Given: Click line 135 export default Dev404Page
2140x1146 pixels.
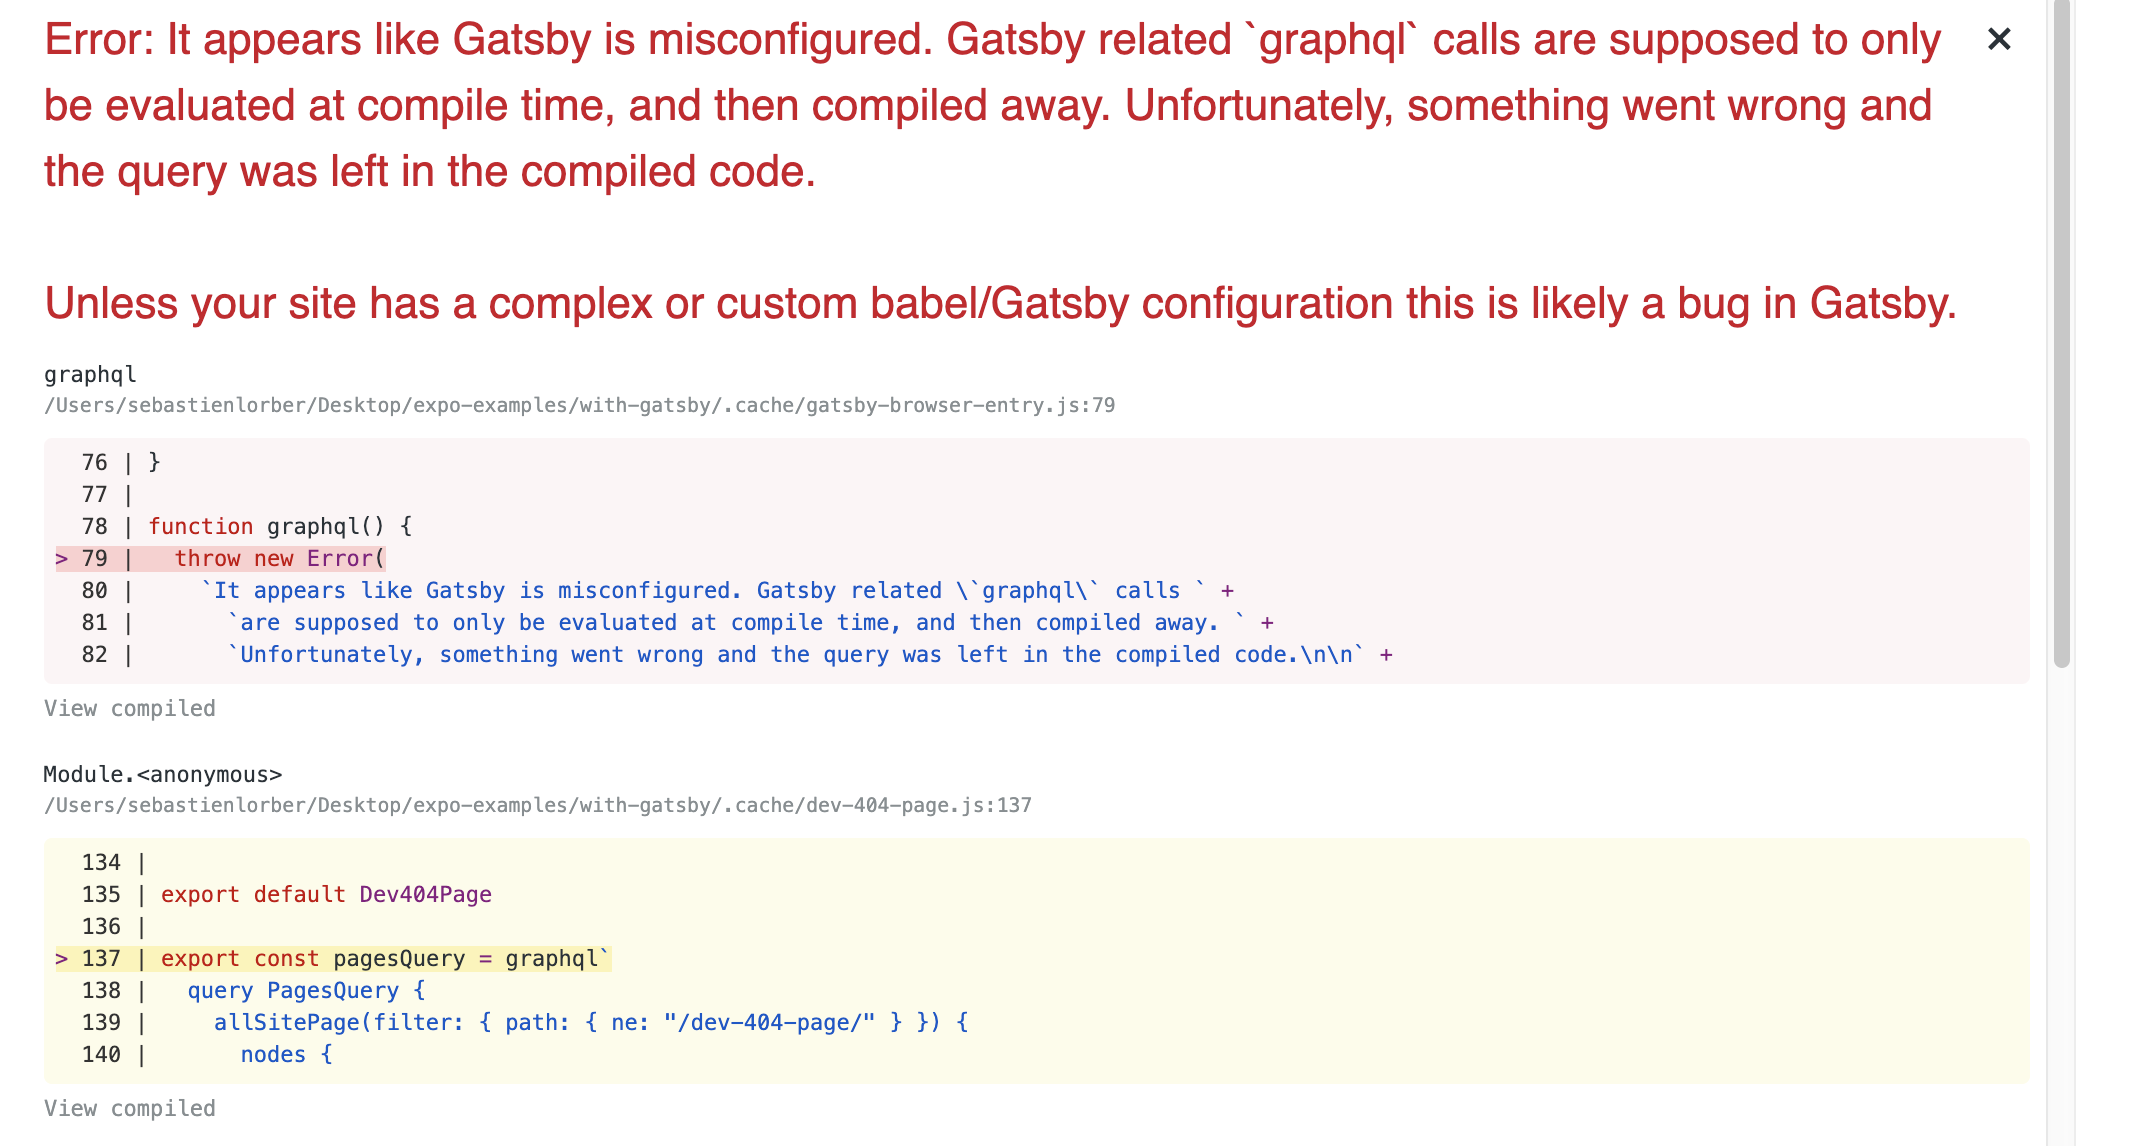Looking at the screenshot, I should tap(326, 894).
